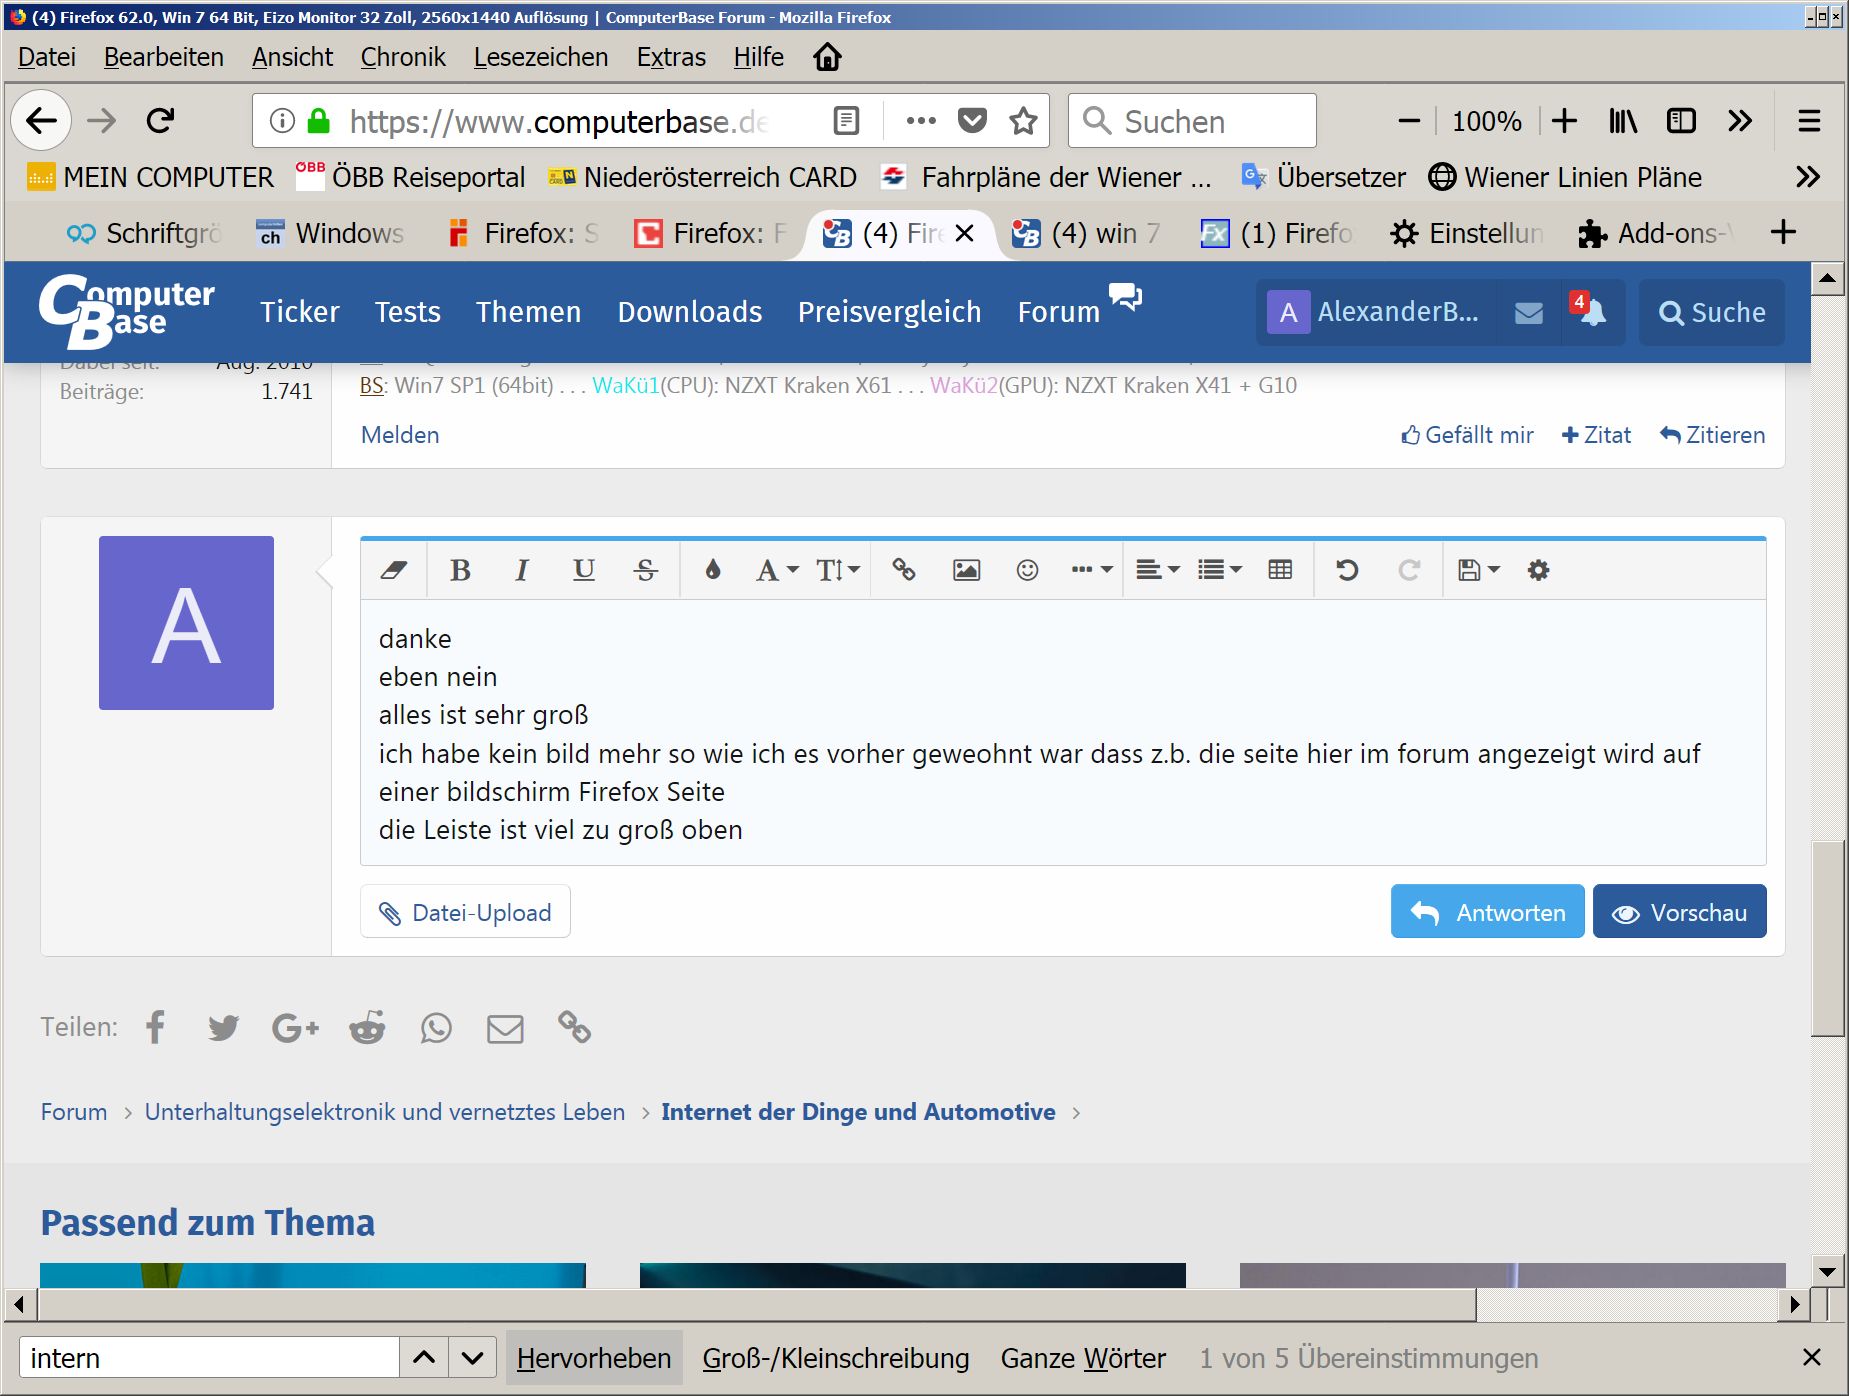
Task: Open the Tests navigation item
Action: click(408, 312)
